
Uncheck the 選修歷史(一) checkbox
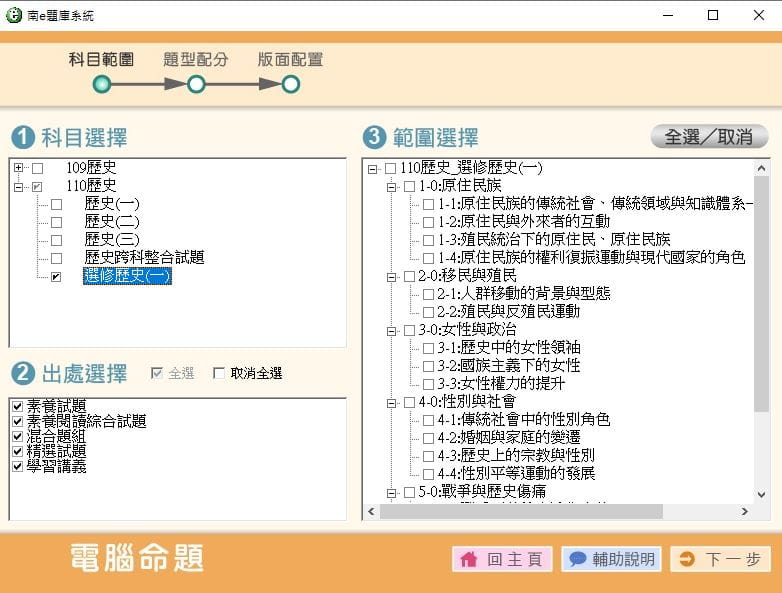coord(56,276)
